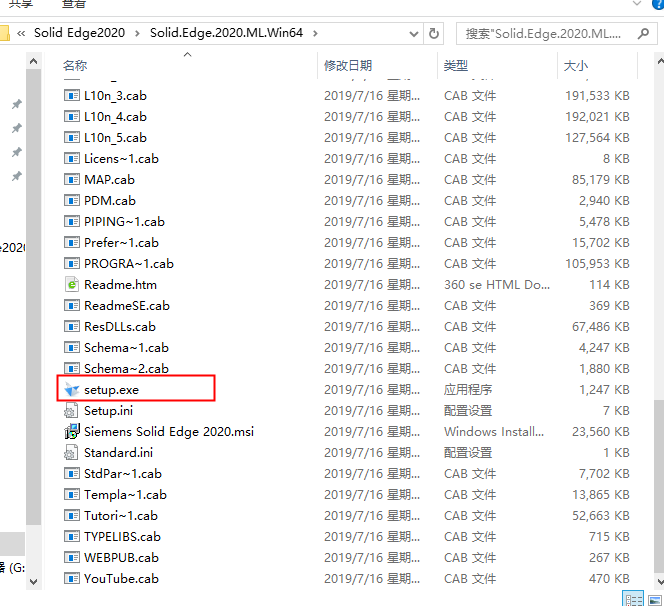
Task: Click Solid.Edge.2020.ML.Win64 breadcrumb segment
Action: (227, 33)
